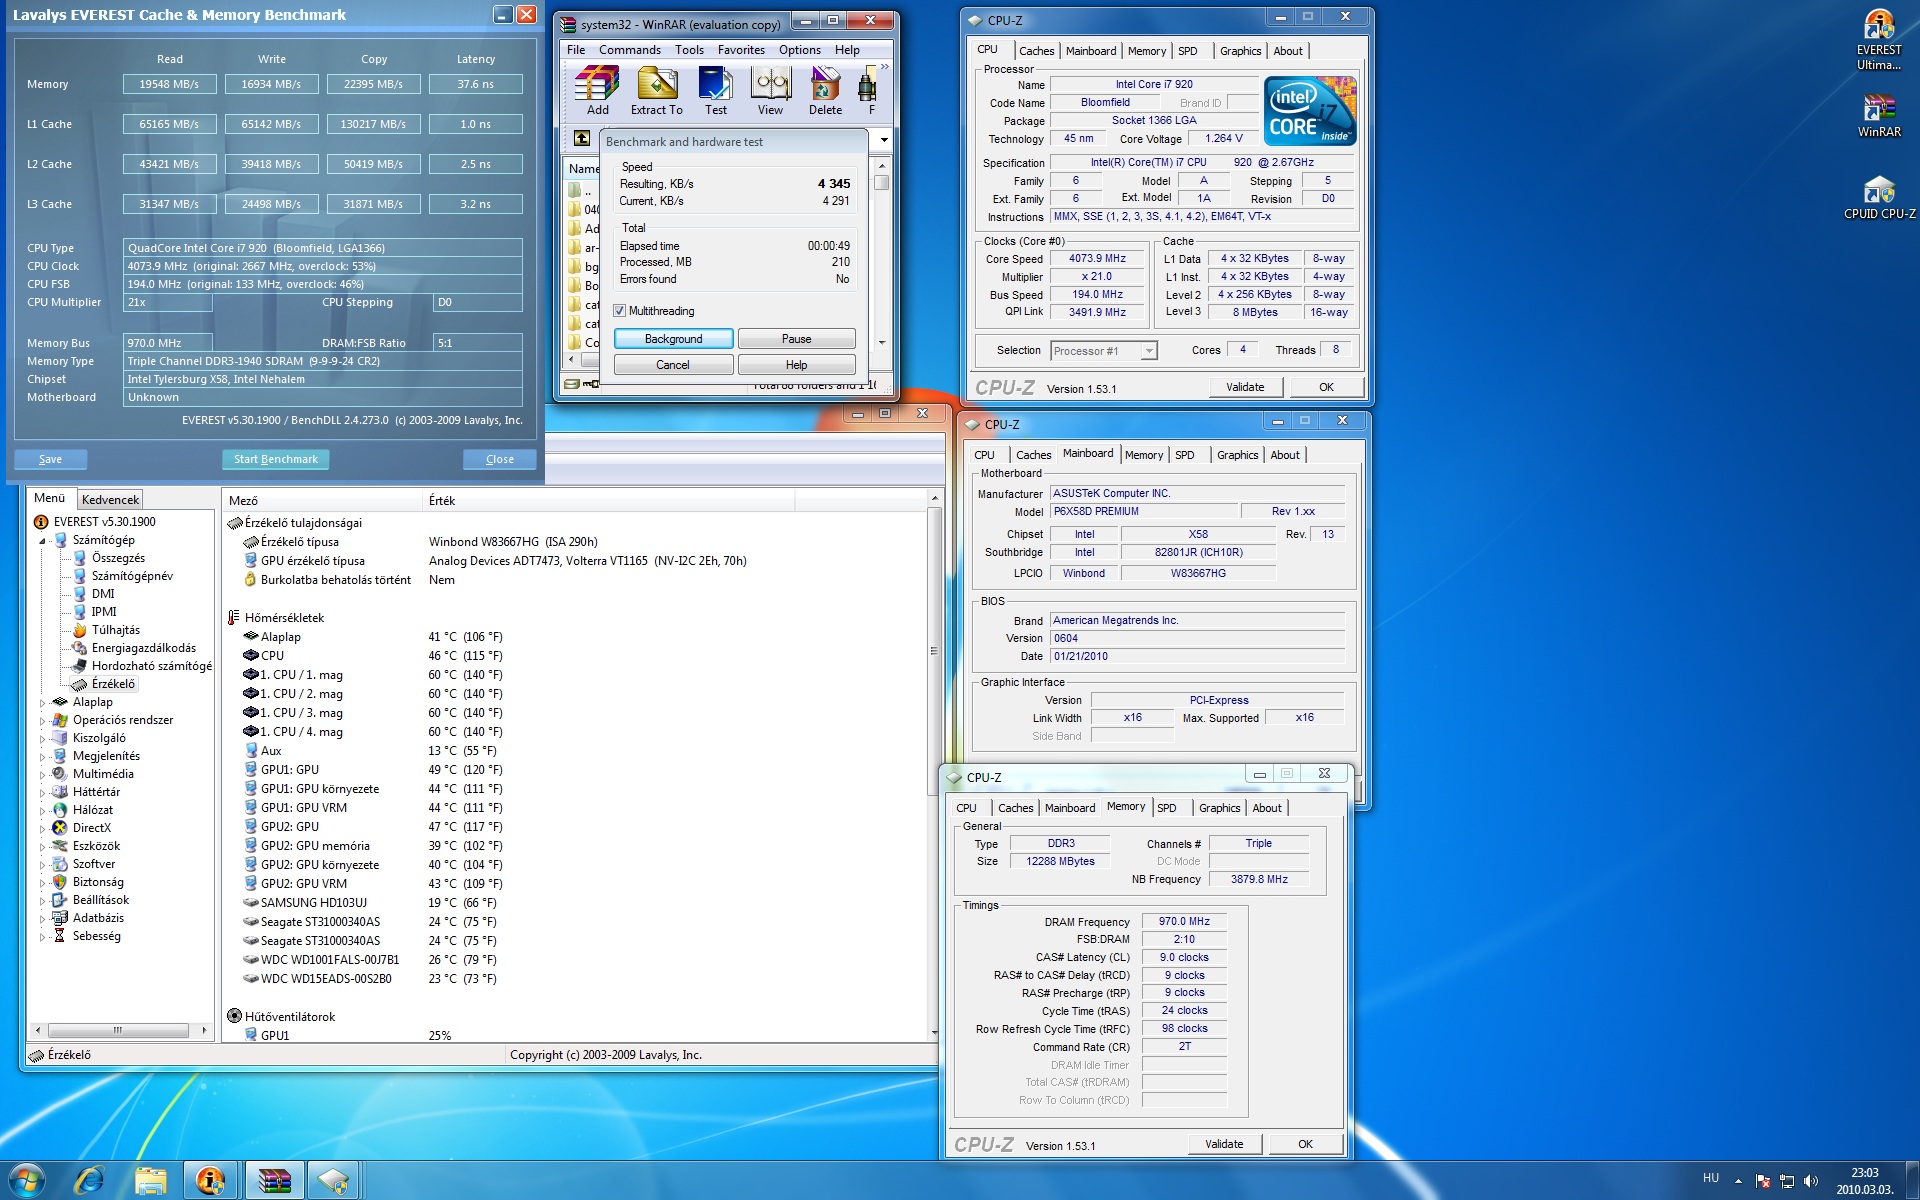Screen dimensions: 1920x1200
Task: Open the WinRAR Favorites menu
Action: tap(741, 50)
